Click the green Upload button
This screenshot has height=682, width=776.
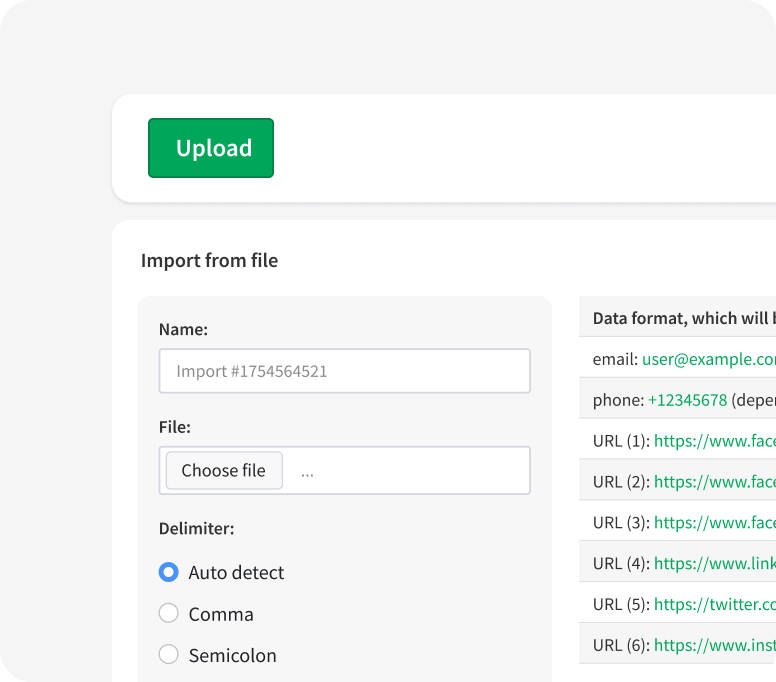210,148
